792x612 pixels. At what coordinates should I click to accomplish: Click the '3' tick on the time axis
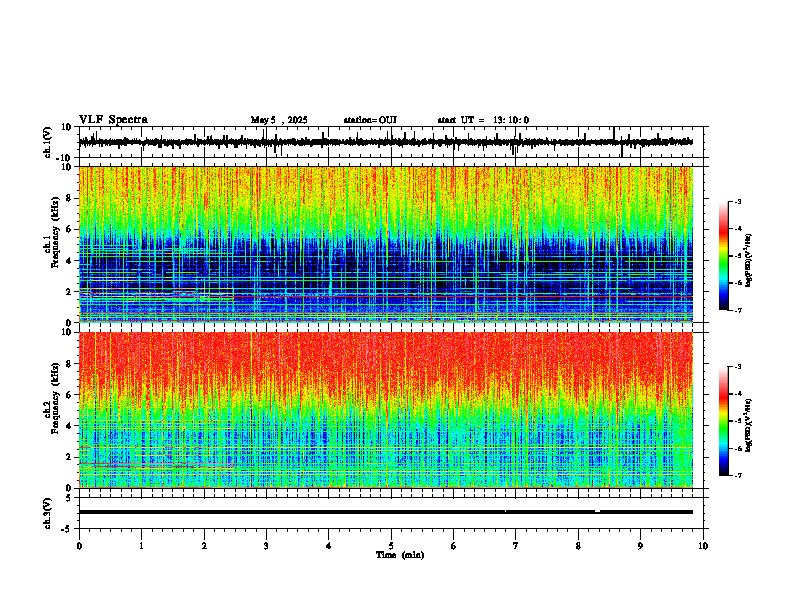click(266, 546)
